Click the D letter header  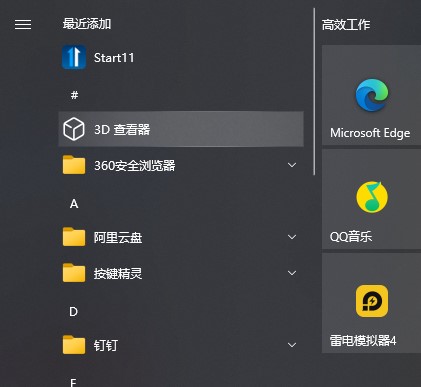point(74,312)
